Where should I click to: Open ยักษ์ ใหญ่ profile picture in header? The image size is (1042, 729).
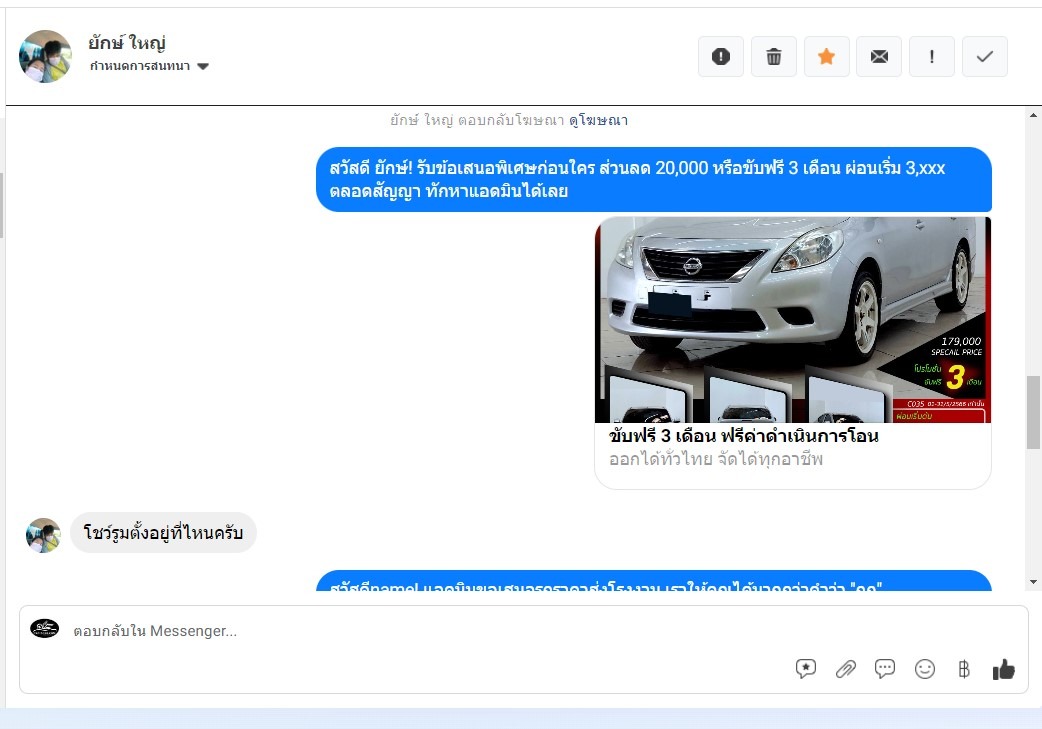(45, 56)
